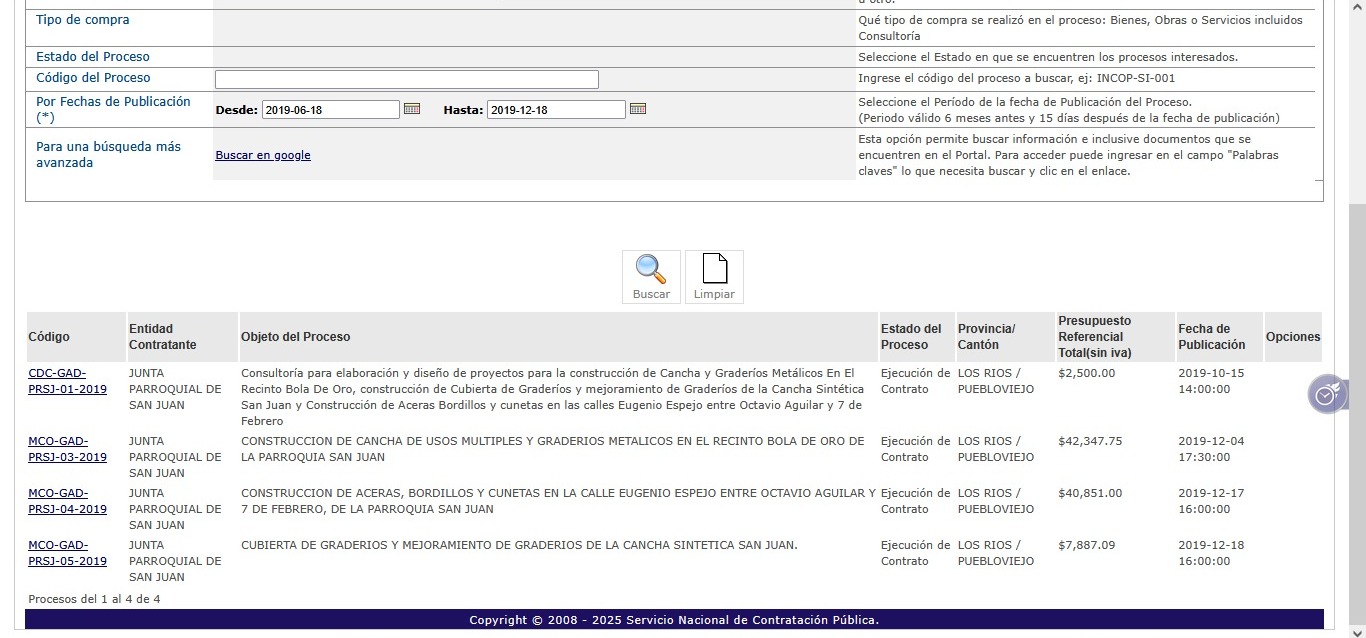Click the Código del Proceso input field
Viewport: 1366px width, 638px height.
coord(406,80)
